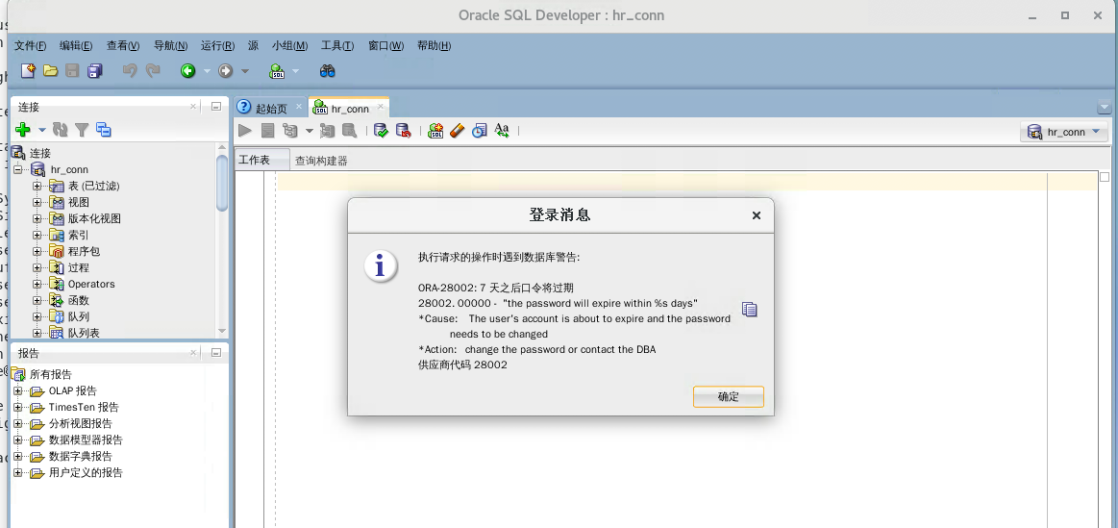The width and height of the screenshot is (1118, 528).
Task: Select 队列表 in connections tree
Action: coord(83,333)
